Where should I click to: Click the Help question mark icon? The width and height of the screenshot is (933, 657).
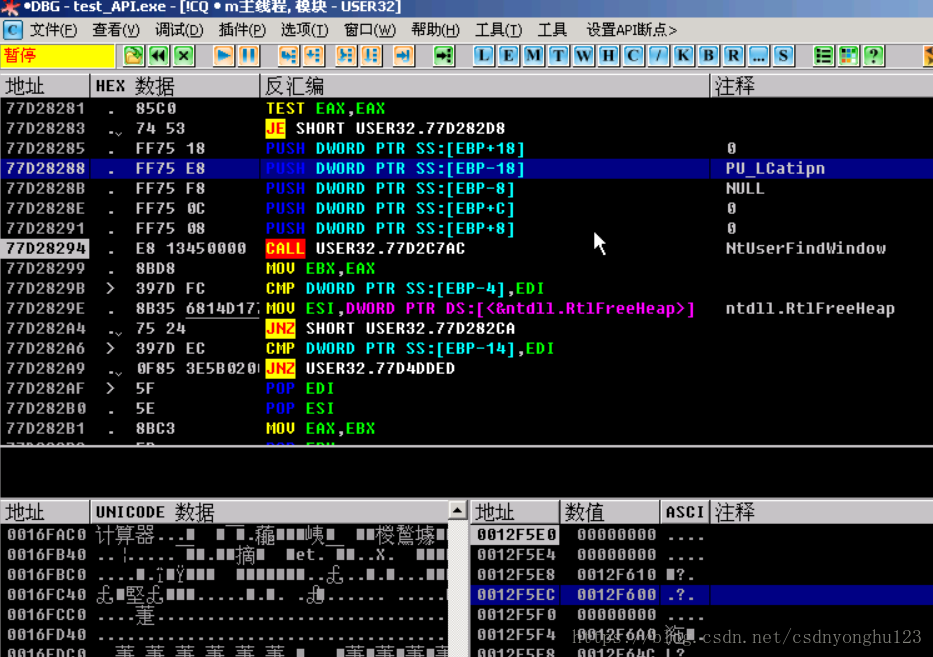tap(873, 56)
